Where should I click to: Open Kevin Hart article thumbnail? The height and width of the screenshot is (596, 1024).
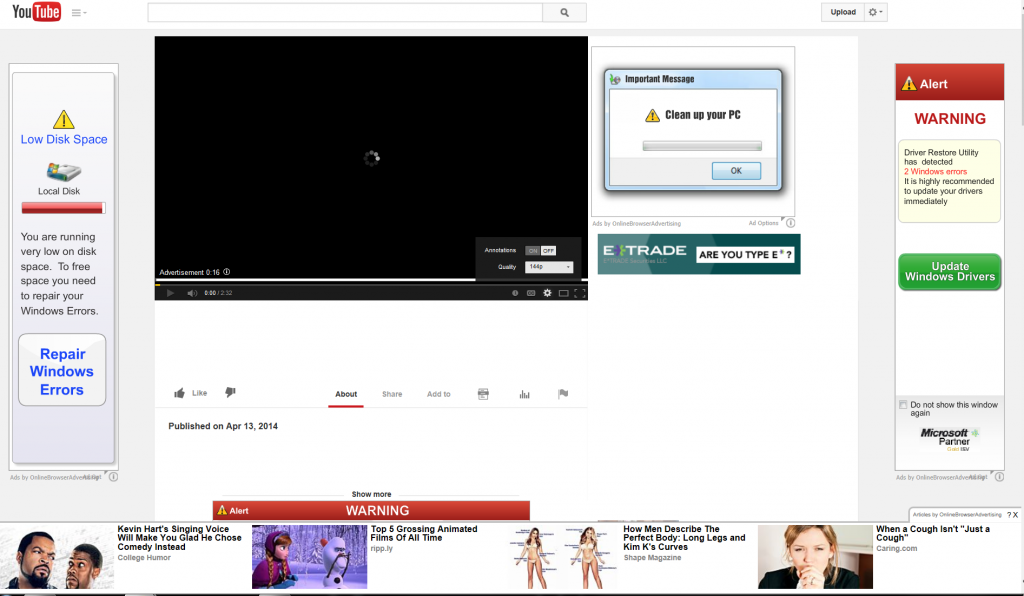[x=57, y=557]
